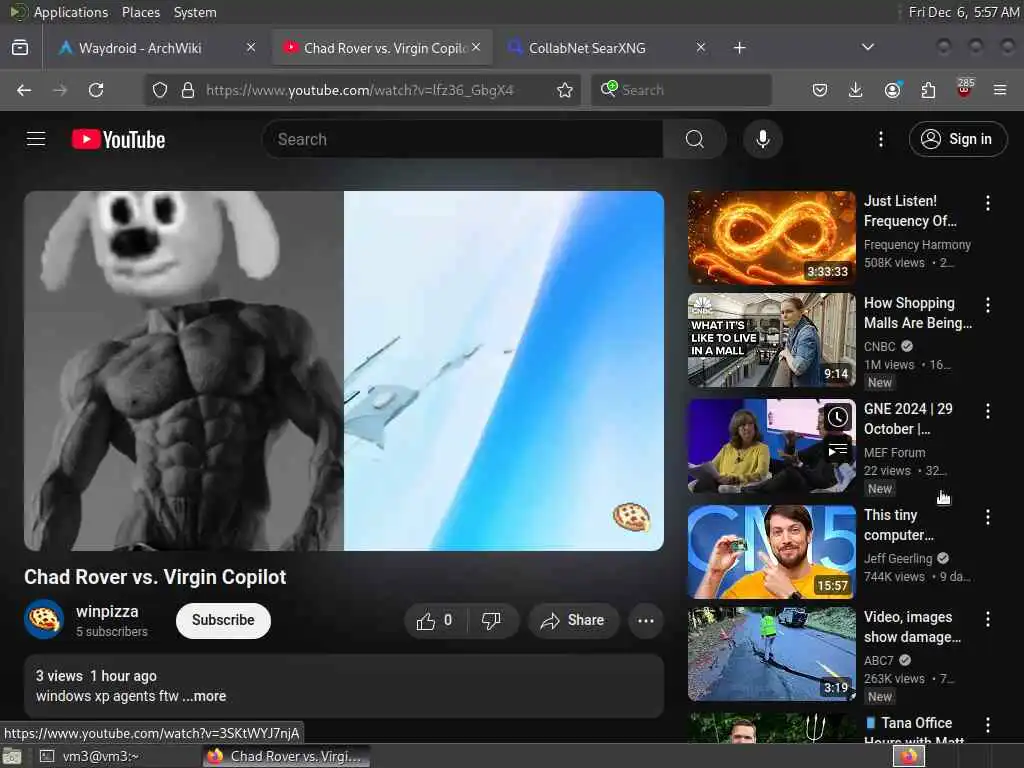Open Jeff Geerling channel link
The image size is (1024, 768).
coord(898,558)
